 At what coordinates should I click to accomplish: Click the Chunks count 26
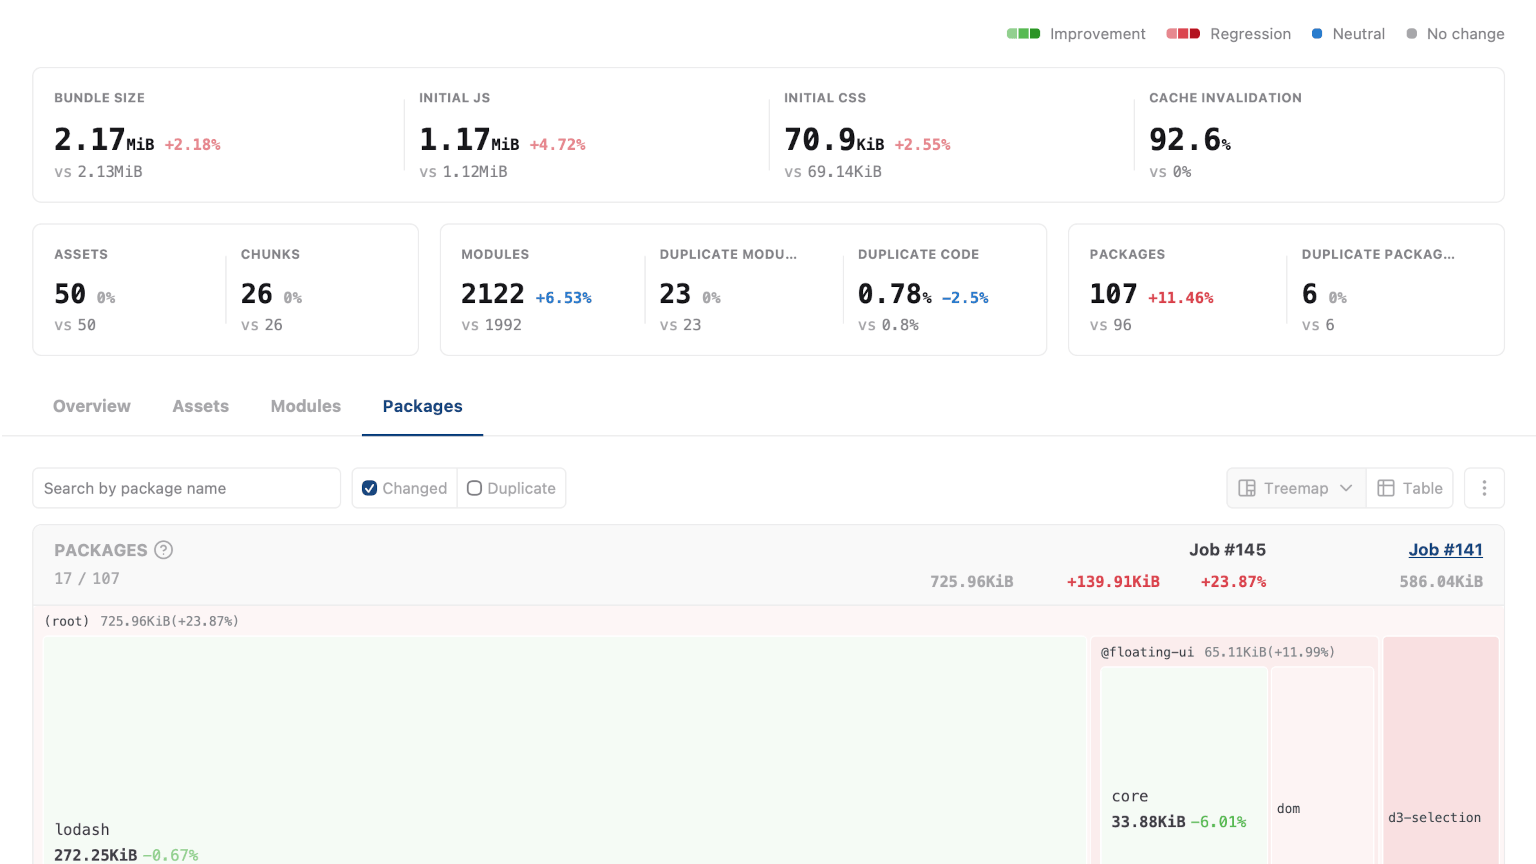[x=257, y=294]
